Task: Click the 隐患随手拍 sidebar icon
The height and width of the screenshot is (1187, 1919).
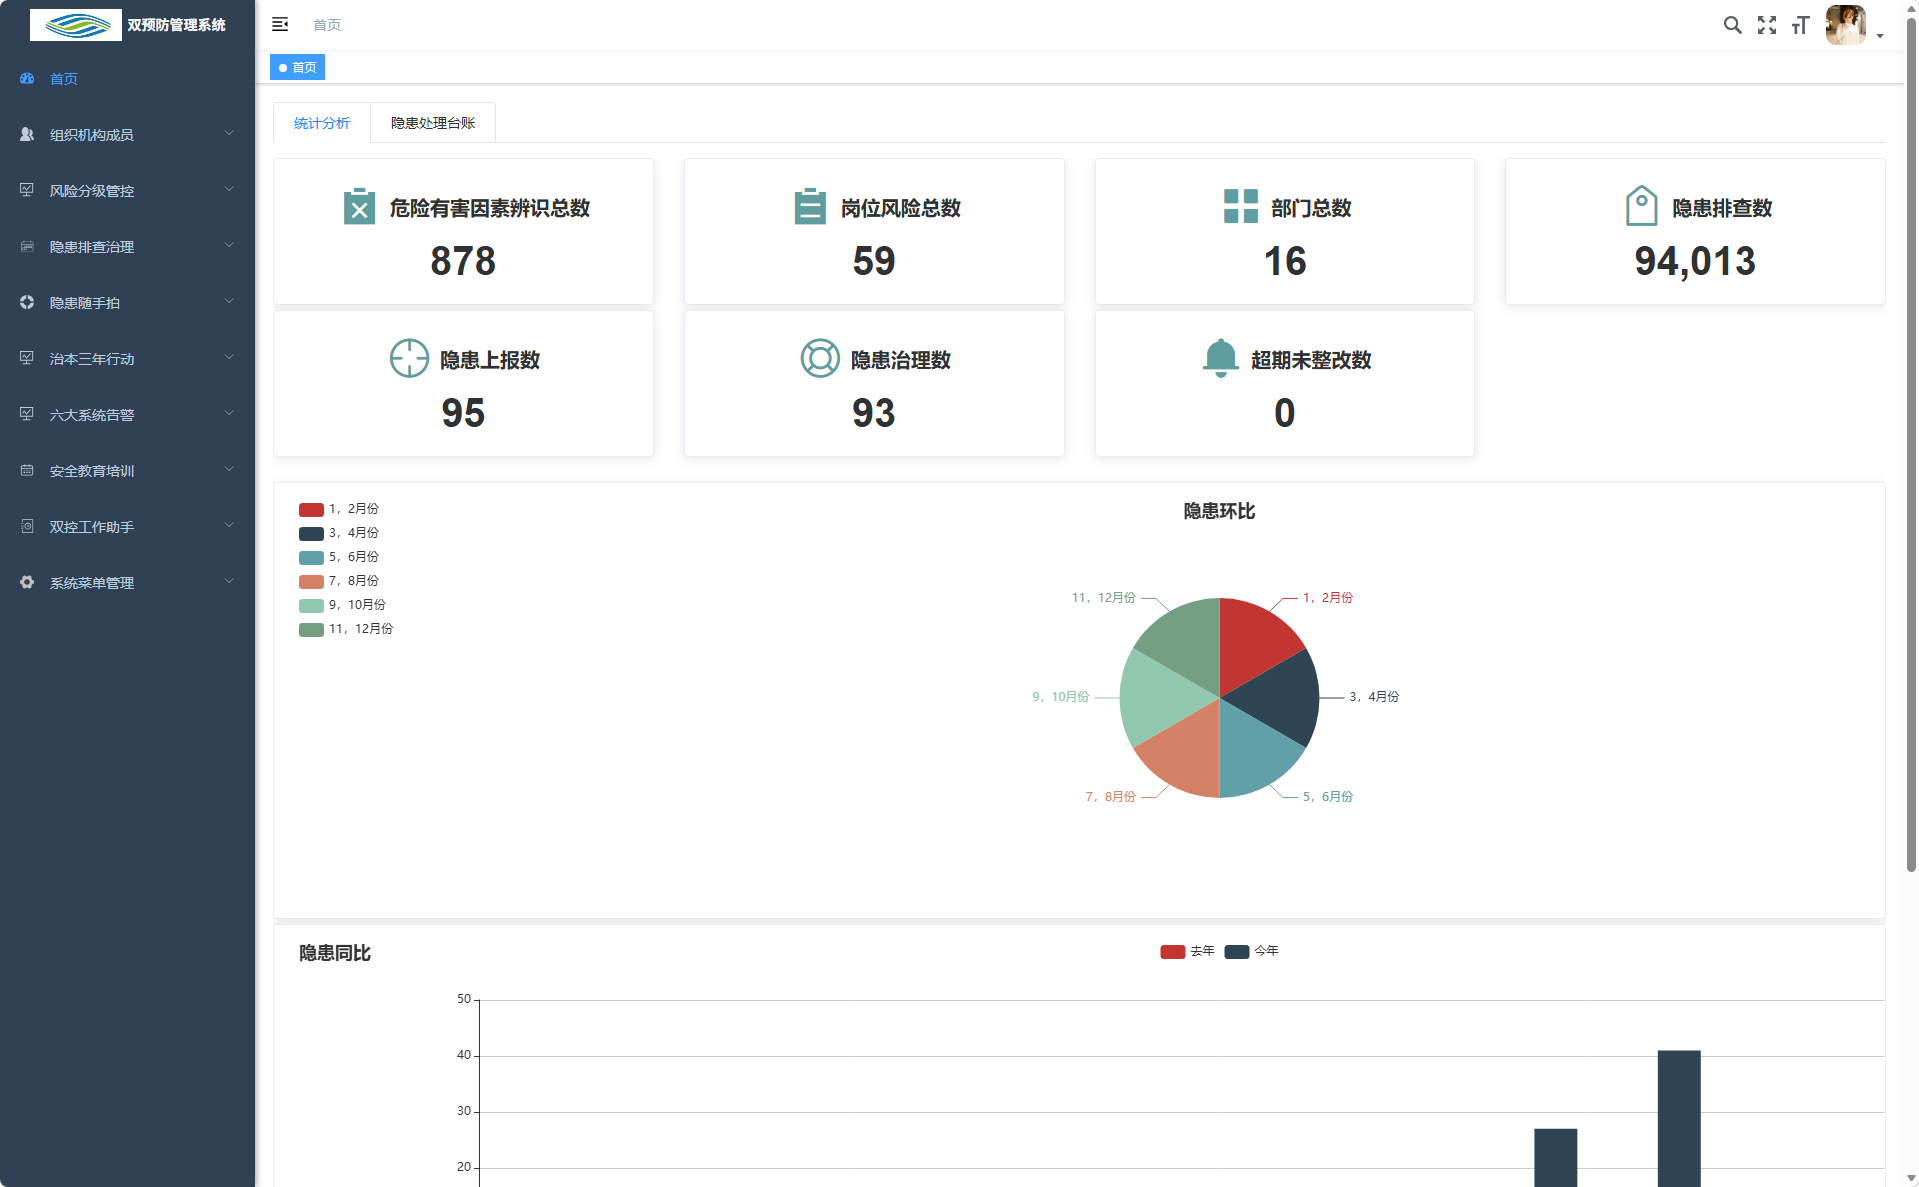Action: (x=27, y=302)
